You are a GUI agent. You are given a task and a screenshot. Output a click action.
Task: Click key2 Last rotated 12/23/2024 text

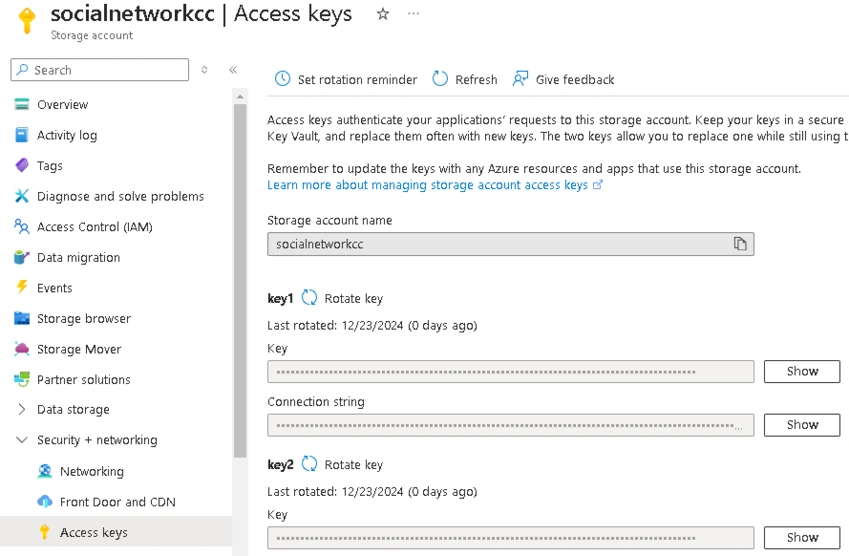(x=372, y=492)
